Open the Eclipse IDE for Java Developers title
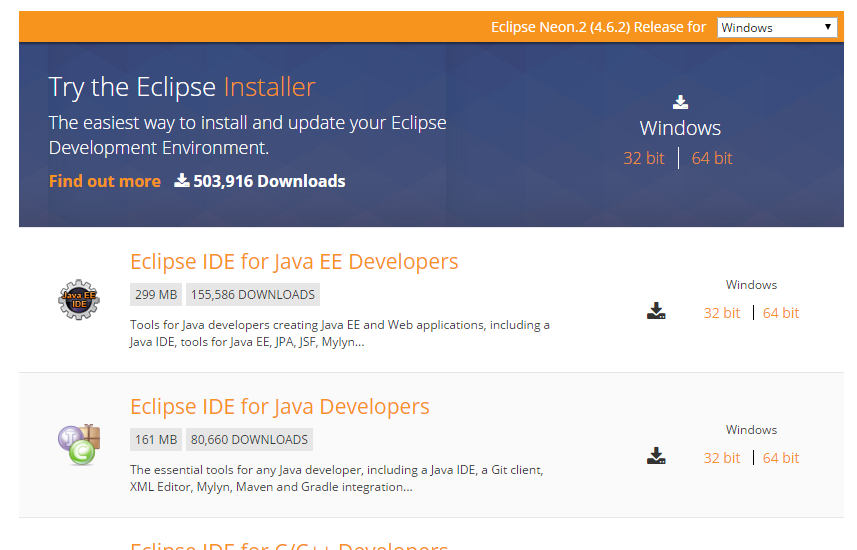This screenshot has width=857, height=550. click(280, 406)
